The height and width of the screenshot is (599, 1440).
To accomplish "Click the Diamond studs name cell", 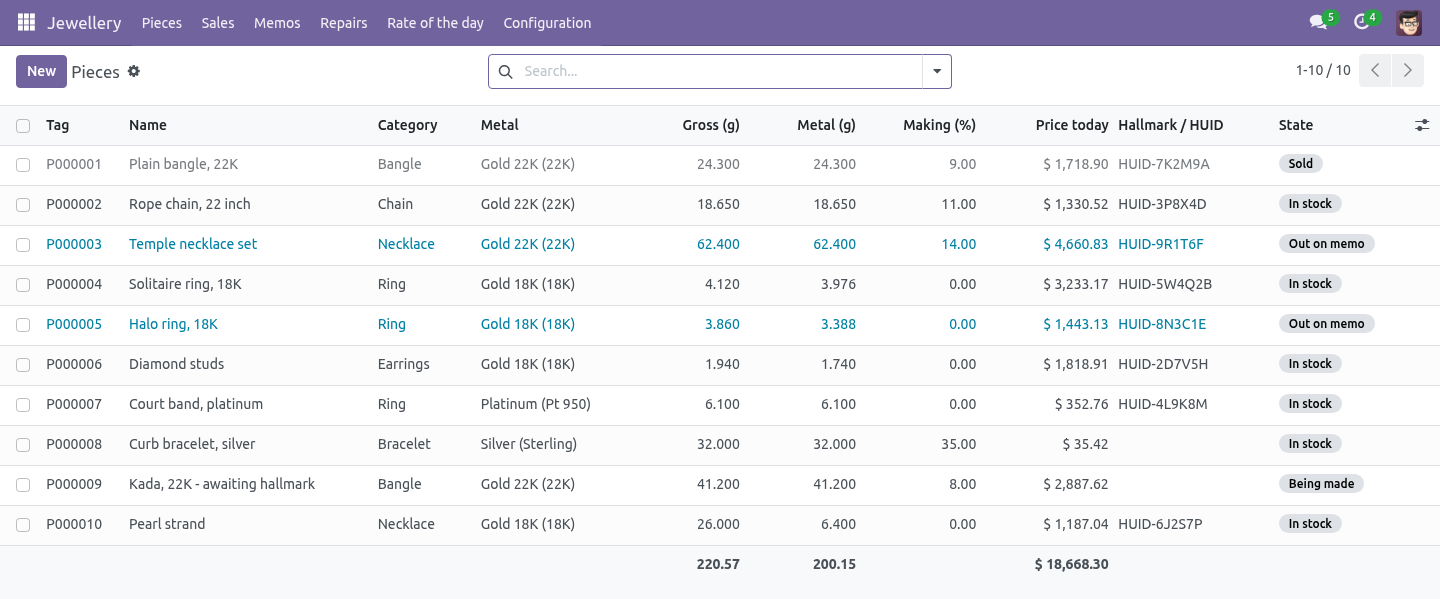I will 176,364.
